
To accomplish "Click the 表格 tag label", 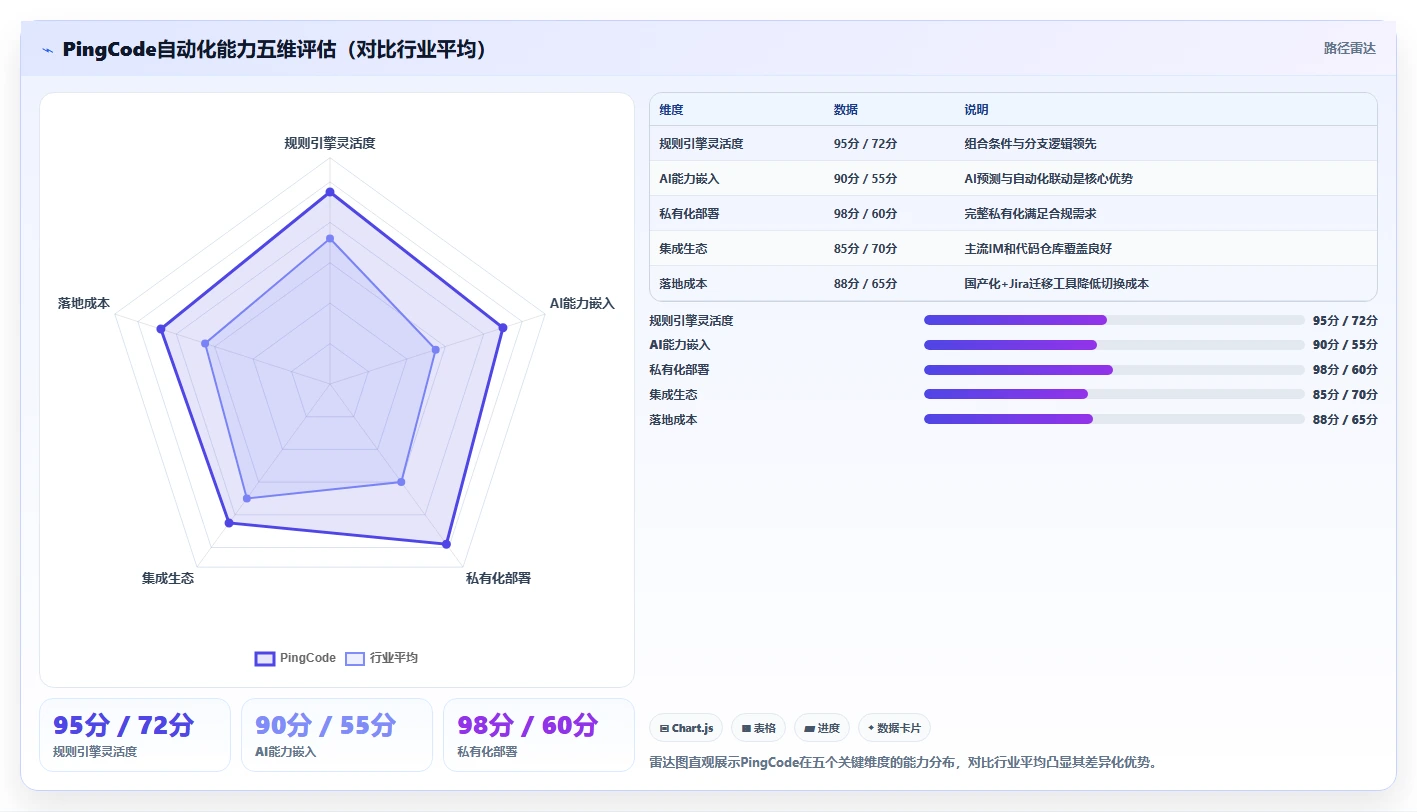I will (765, 728).
